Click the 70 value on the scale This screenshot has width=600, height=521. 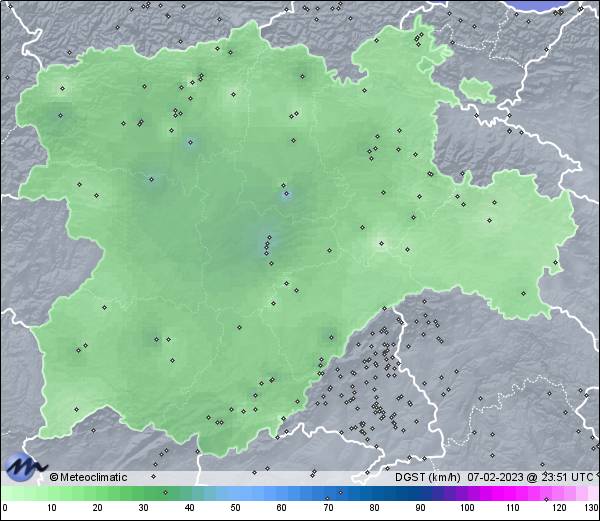coord(328,508)
